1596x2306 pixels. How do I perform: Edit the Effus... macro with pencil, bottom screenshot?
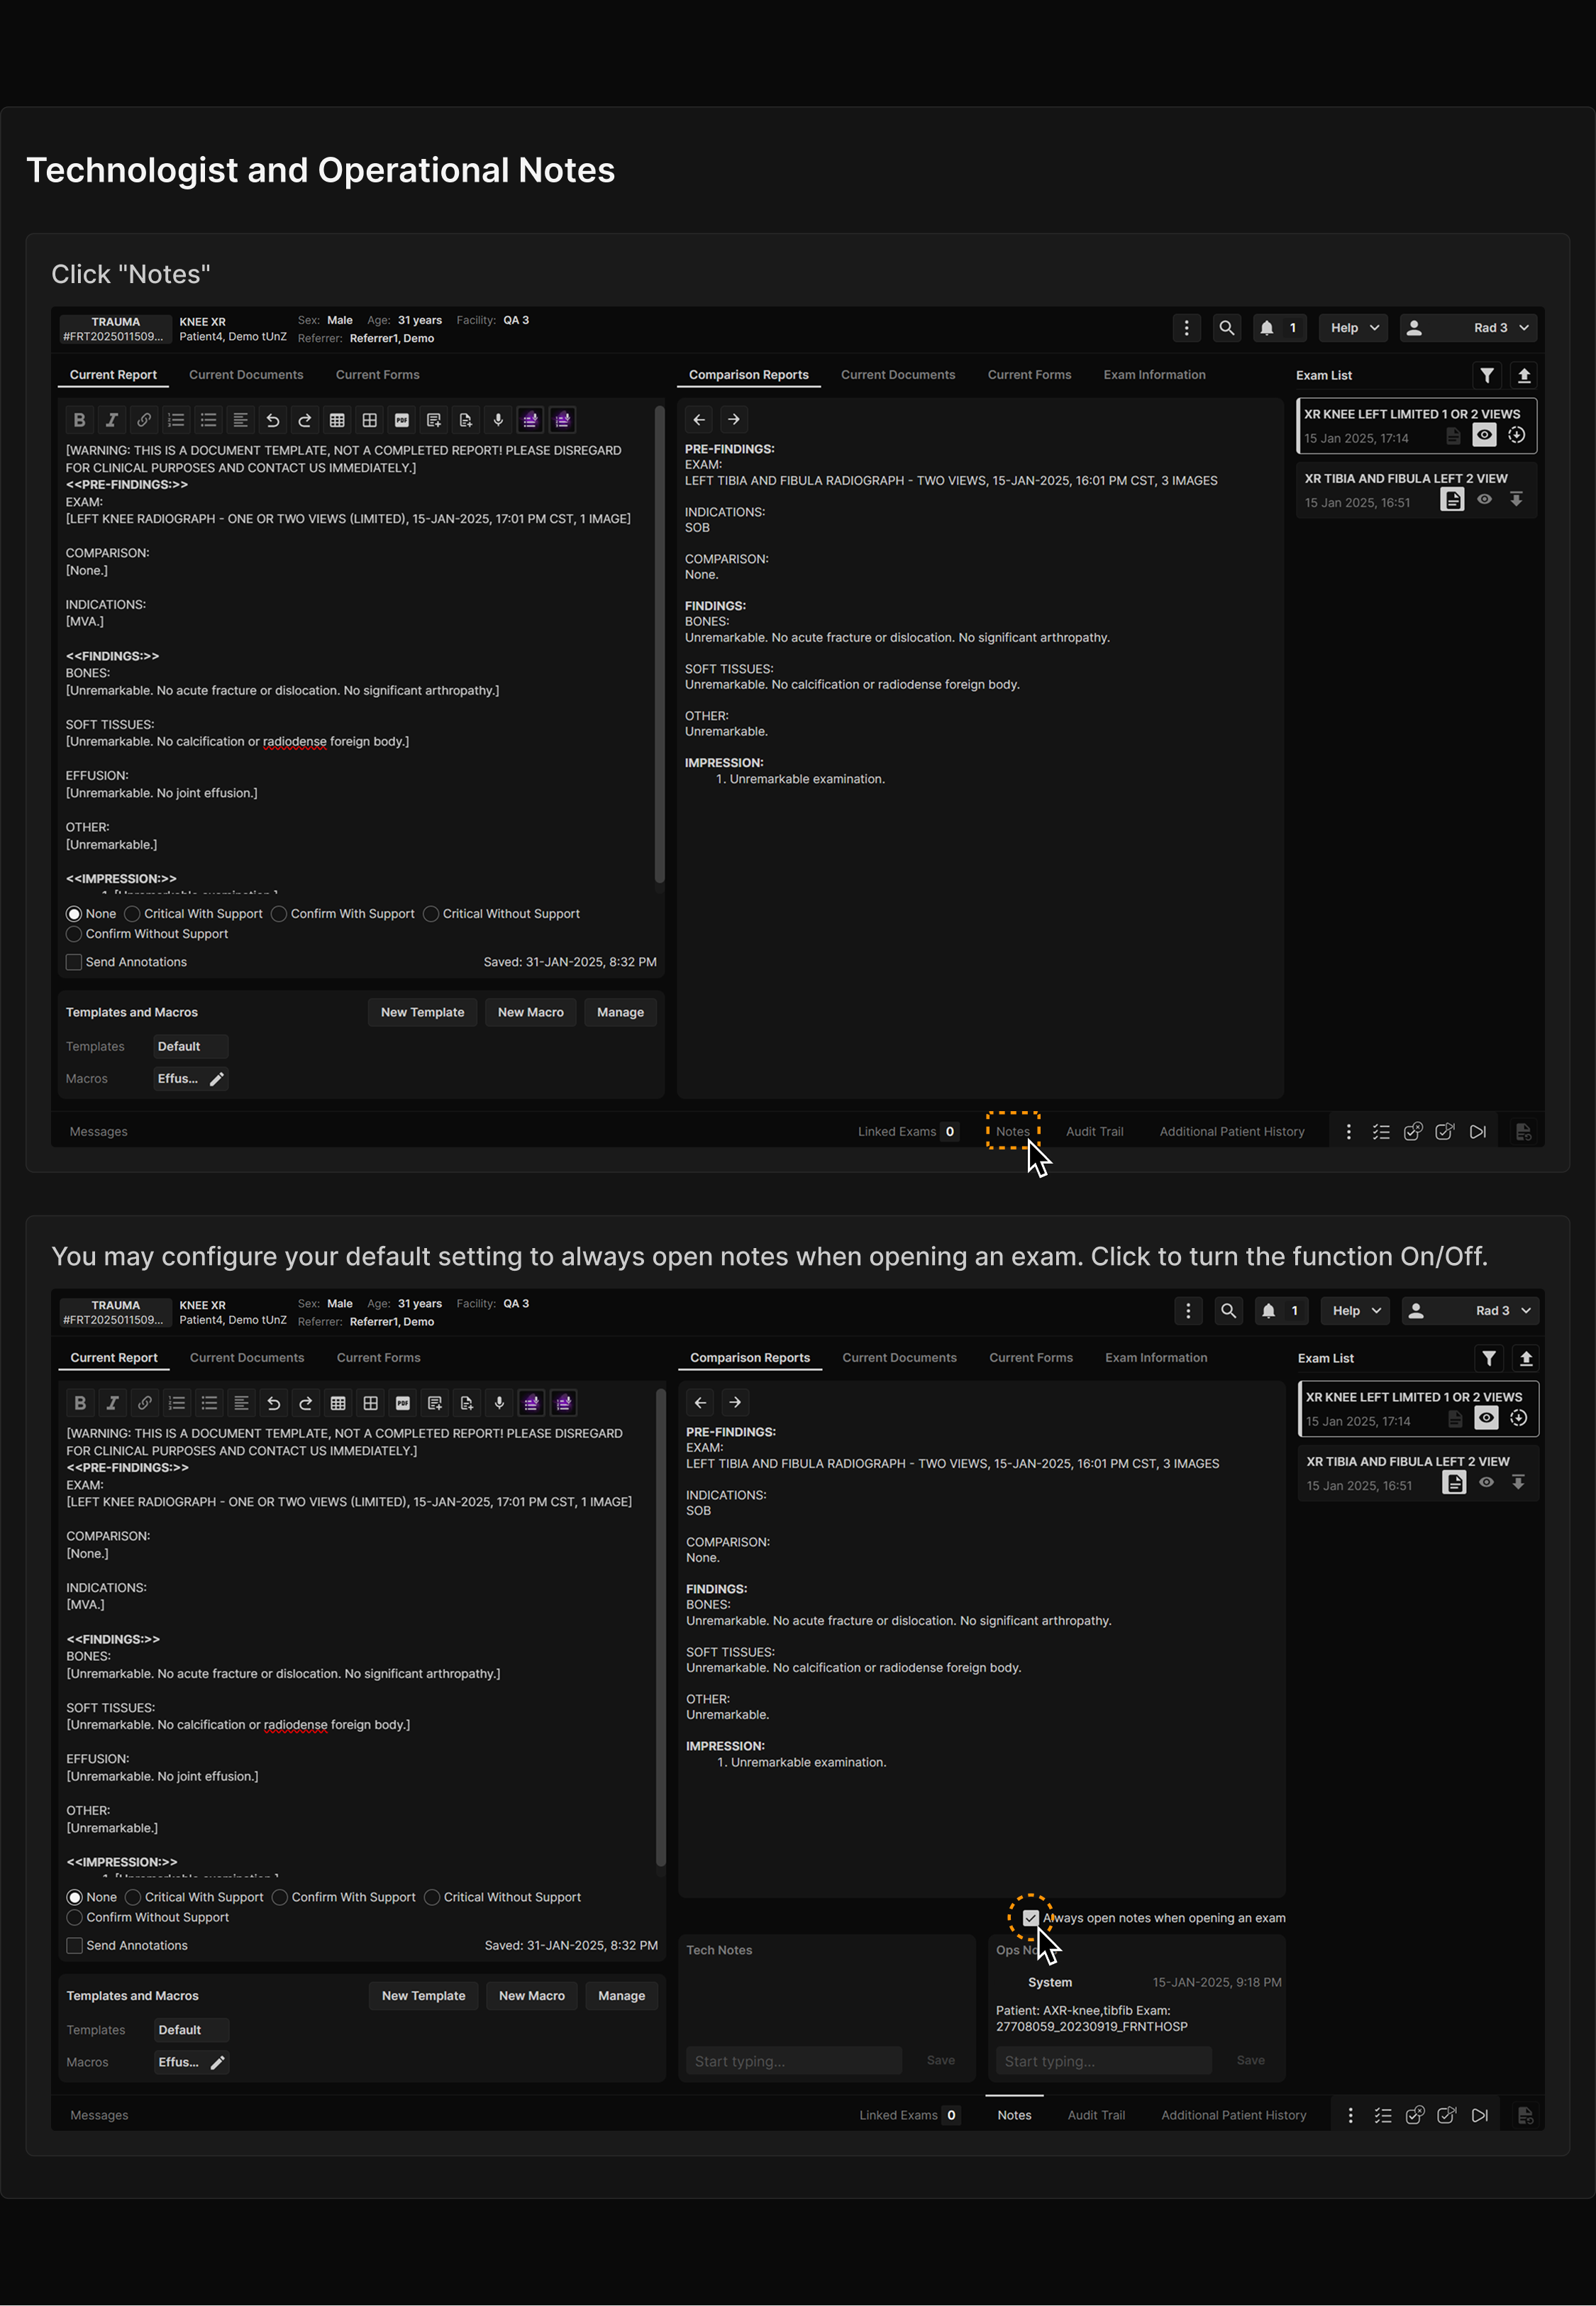tap(218, 2062)
